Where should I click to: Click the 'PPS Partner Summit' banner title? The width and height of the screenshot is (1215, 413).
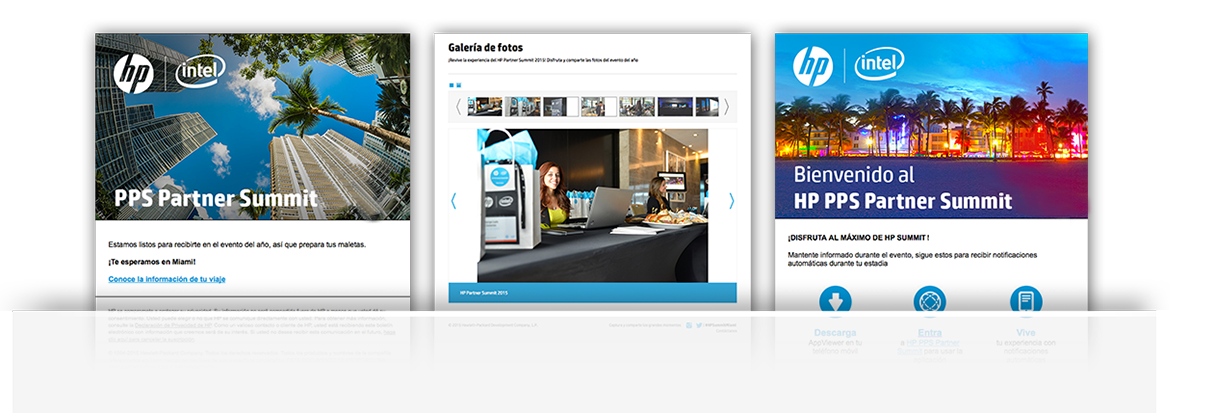click(x=216, y=198)
